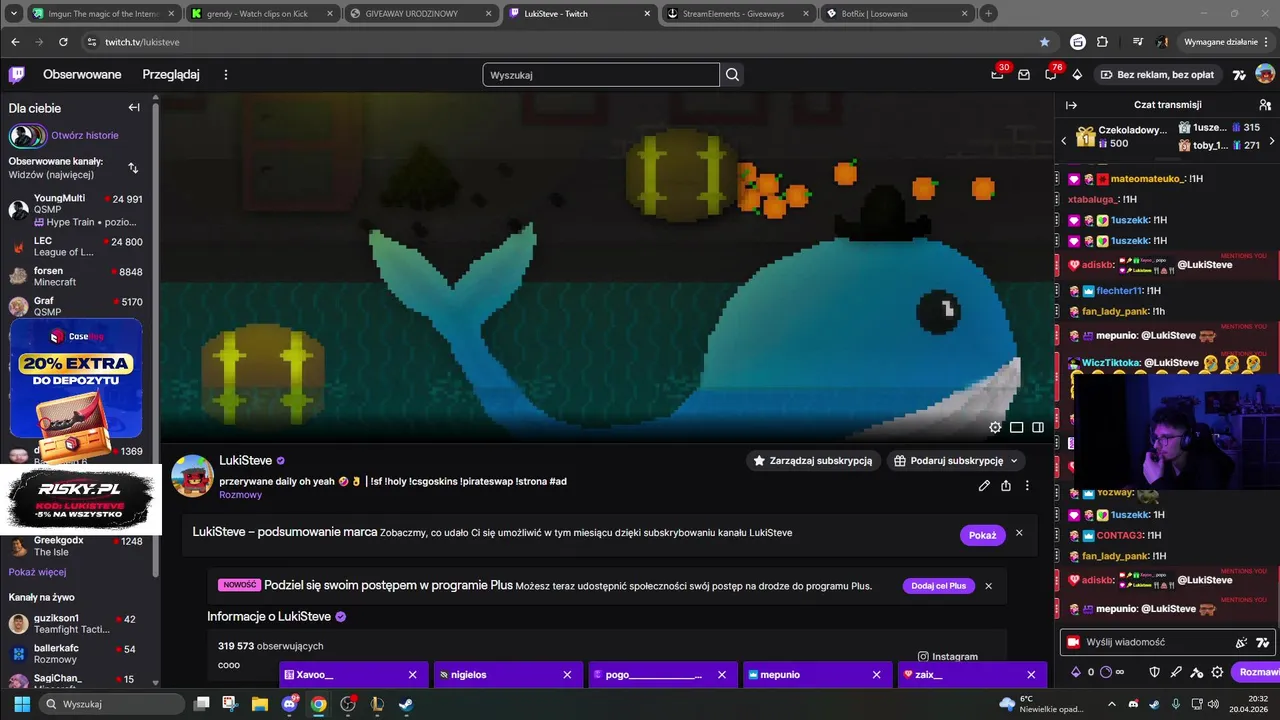This screenshot has width=1280, height=720.
Task: Click the hammer moderator tool icon
Action: [1197, 672]
